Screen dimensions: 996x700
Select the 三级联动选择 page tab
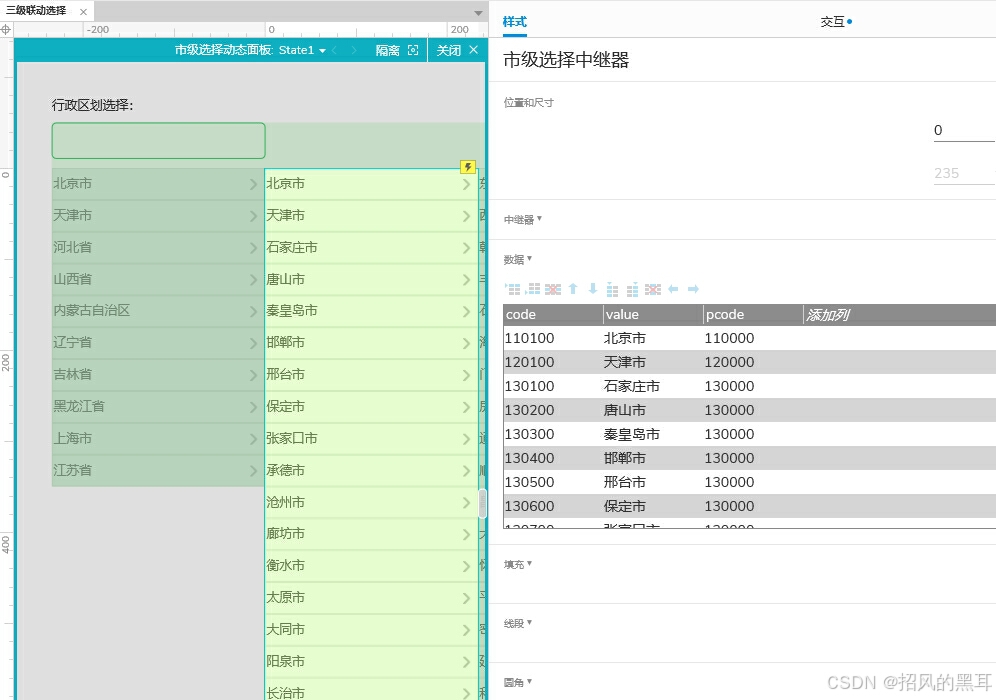[x=36, y=11]
